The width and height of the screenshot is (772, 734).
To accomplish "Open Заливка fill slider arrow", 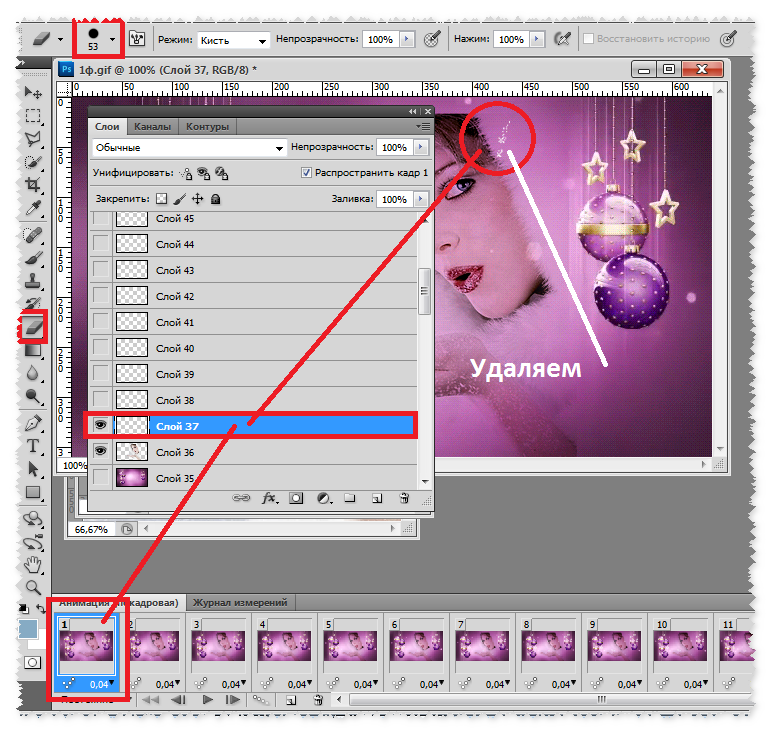I will [x=420, y=199].
